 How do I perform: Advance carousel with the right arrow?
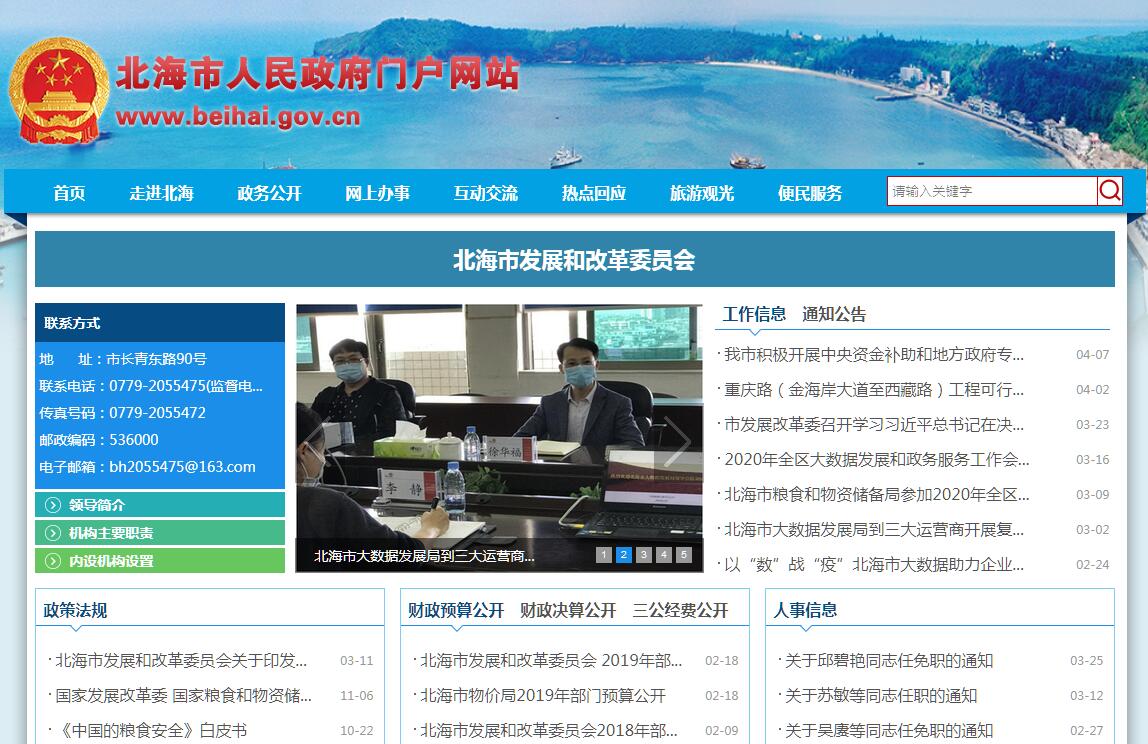click(677, 440)
